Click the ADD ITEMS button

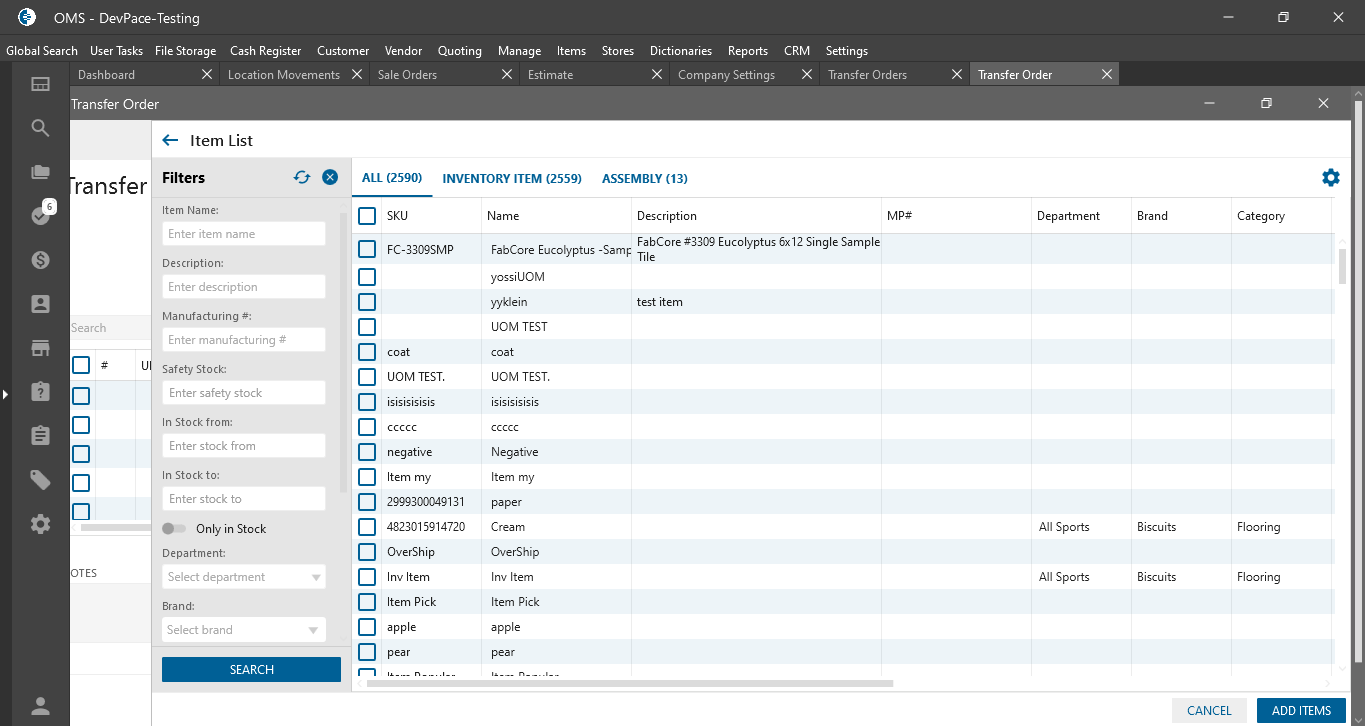(x=1301, y=710)
